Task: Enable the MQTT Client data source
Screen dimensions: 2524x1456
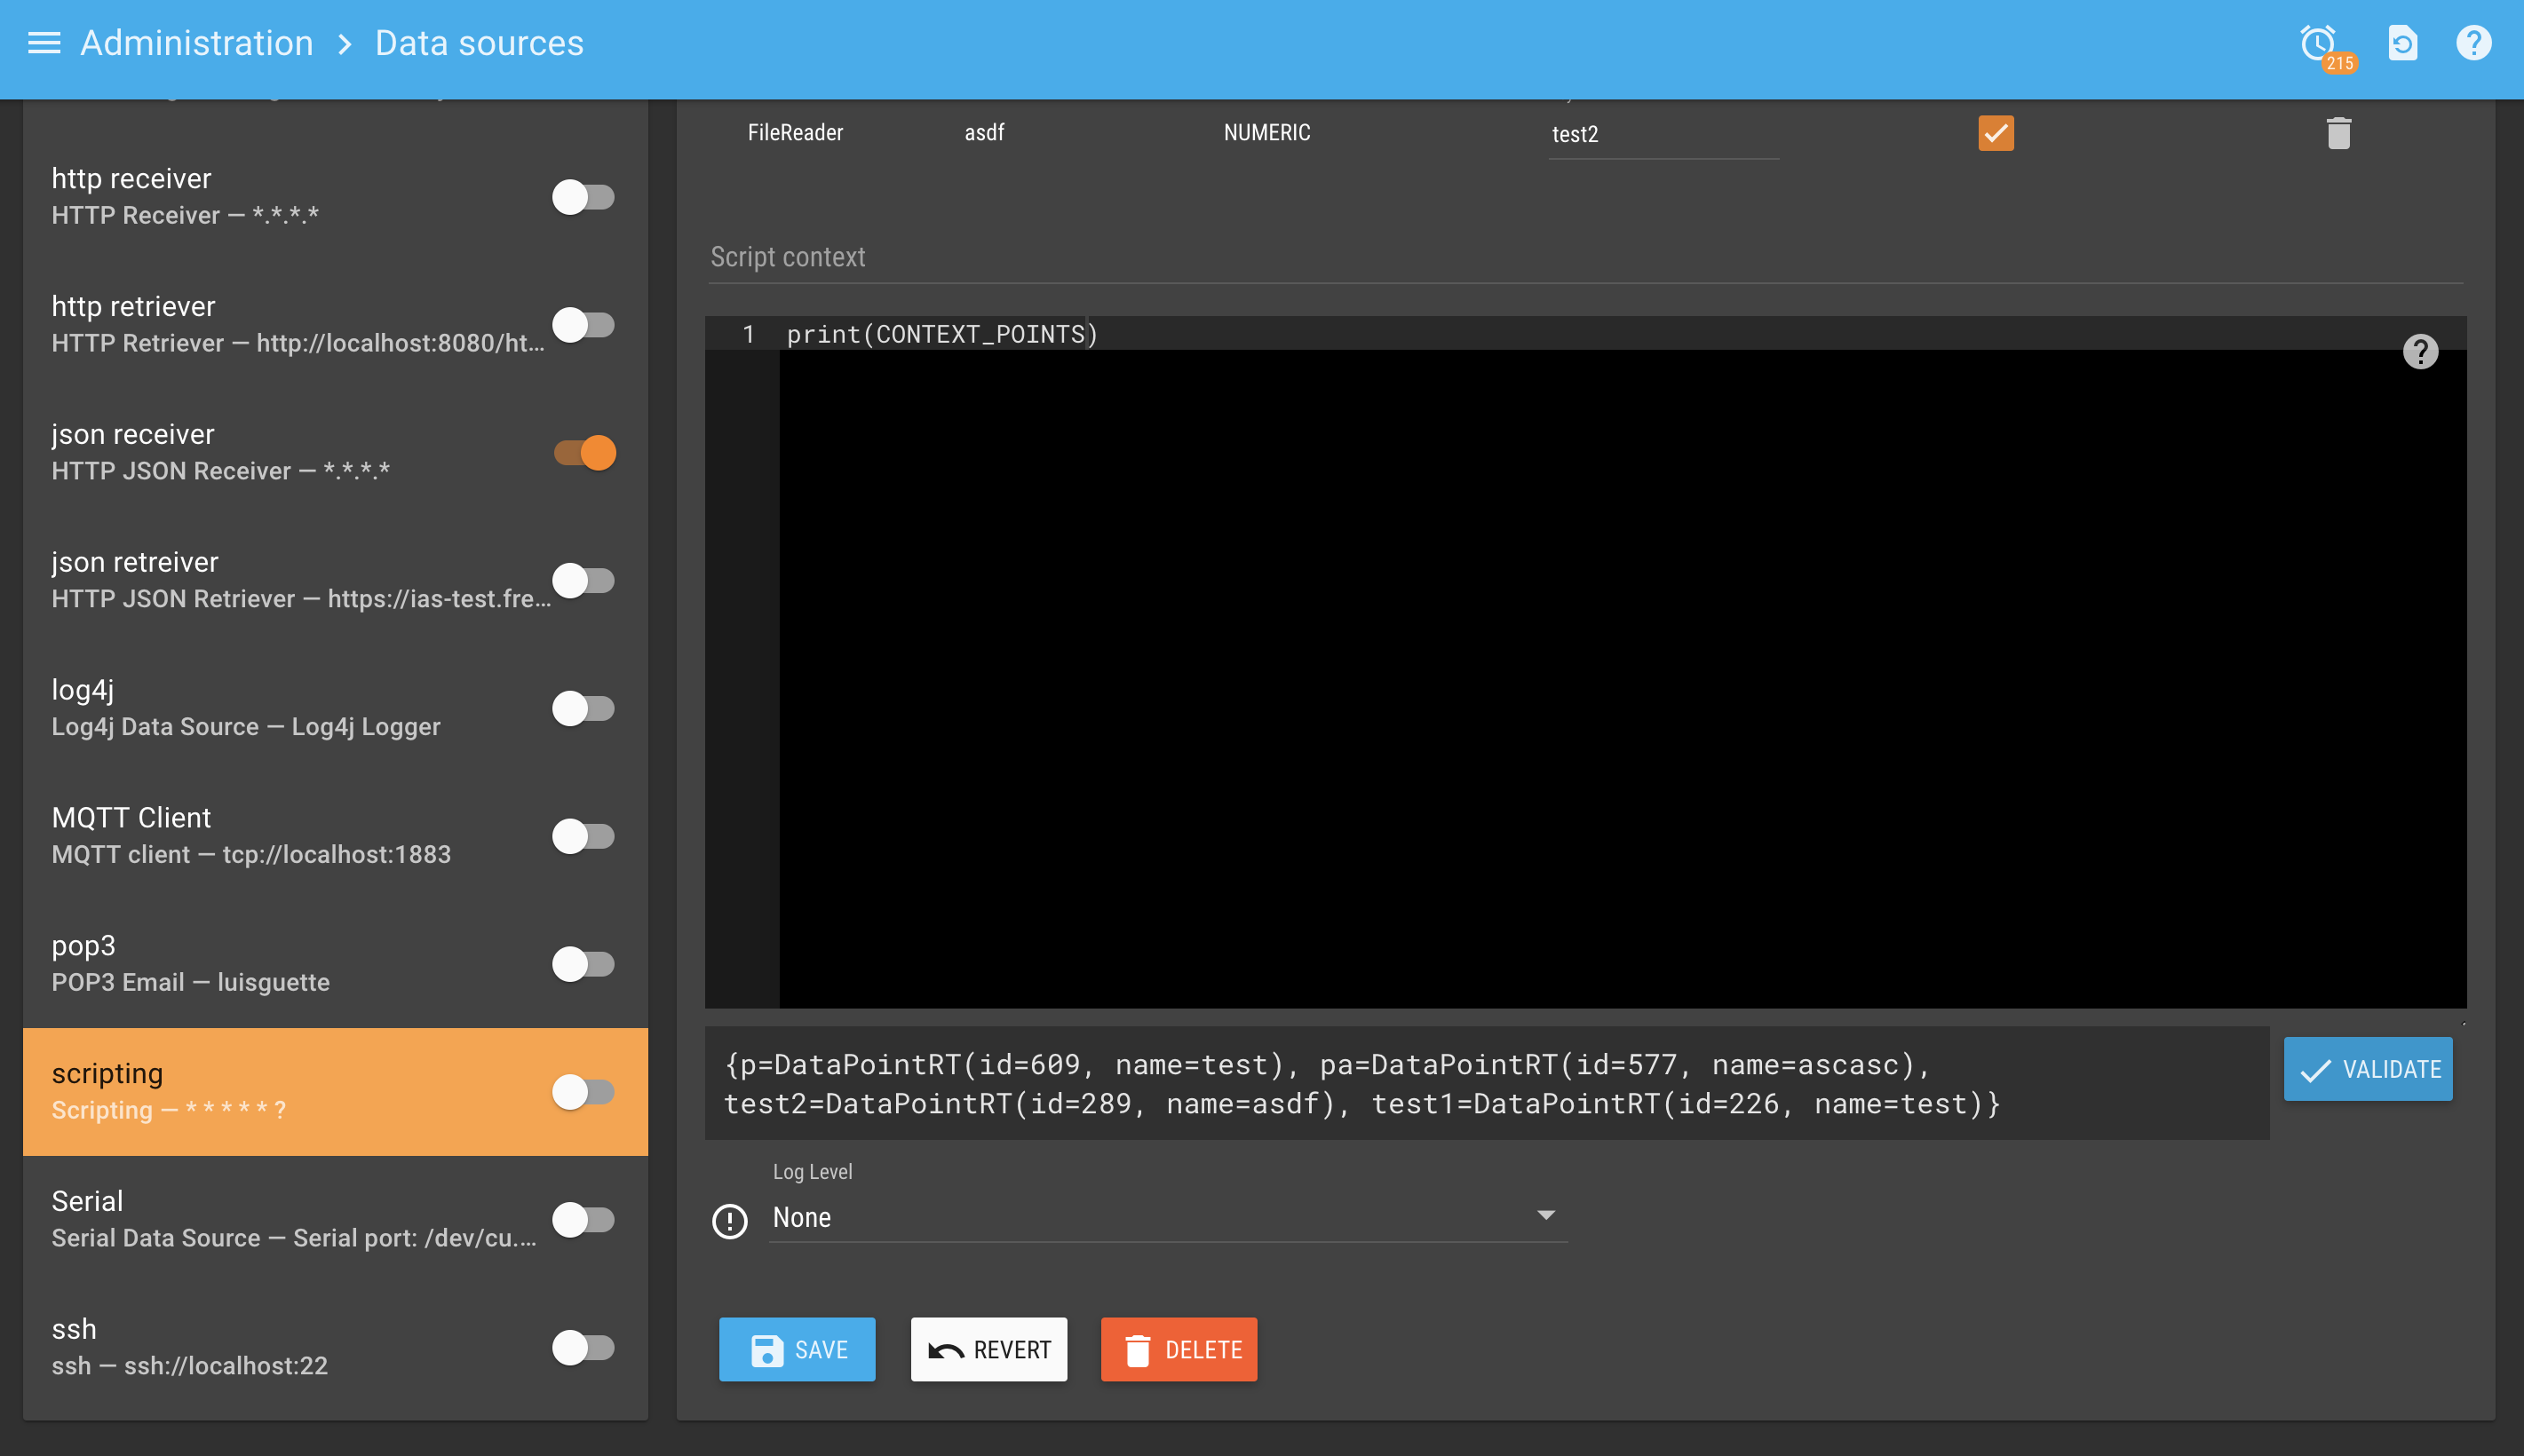Action: [584, 837]
